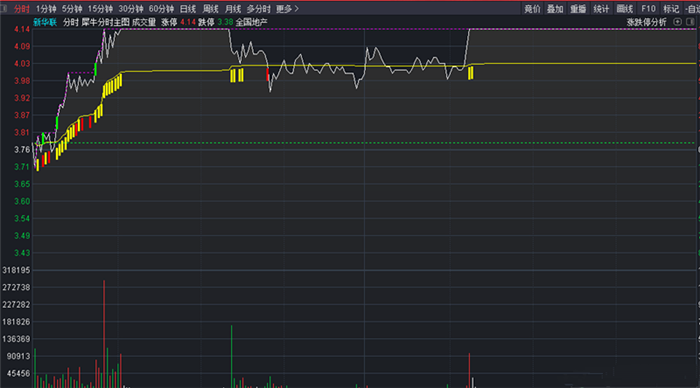The image size is (700, 388).
Task: Open the -自选 watchlist button
Action: click(692, 9)
